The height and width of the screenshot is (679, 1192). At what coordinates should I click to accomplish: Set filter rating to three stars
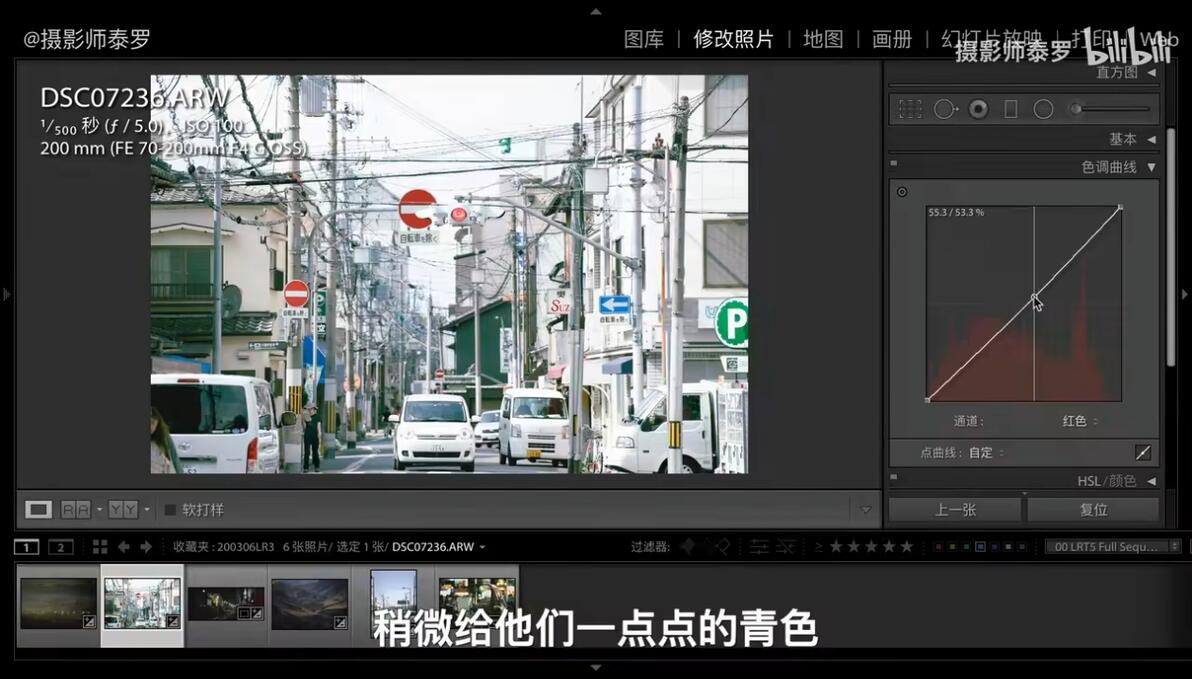point(871,547)
